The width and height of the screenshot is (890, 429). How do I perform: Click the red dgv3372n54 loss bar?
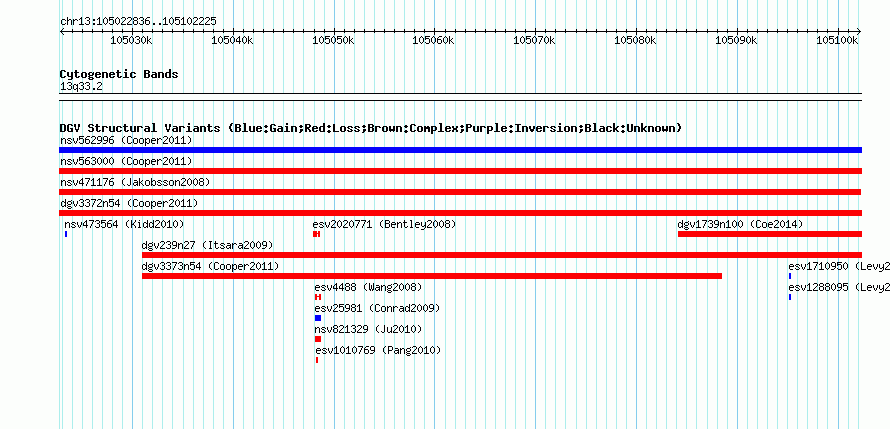[460, 213]
